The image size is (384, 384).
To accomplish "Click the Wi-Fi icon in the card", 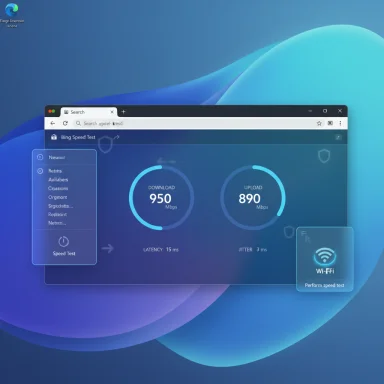I will point(325,256).
